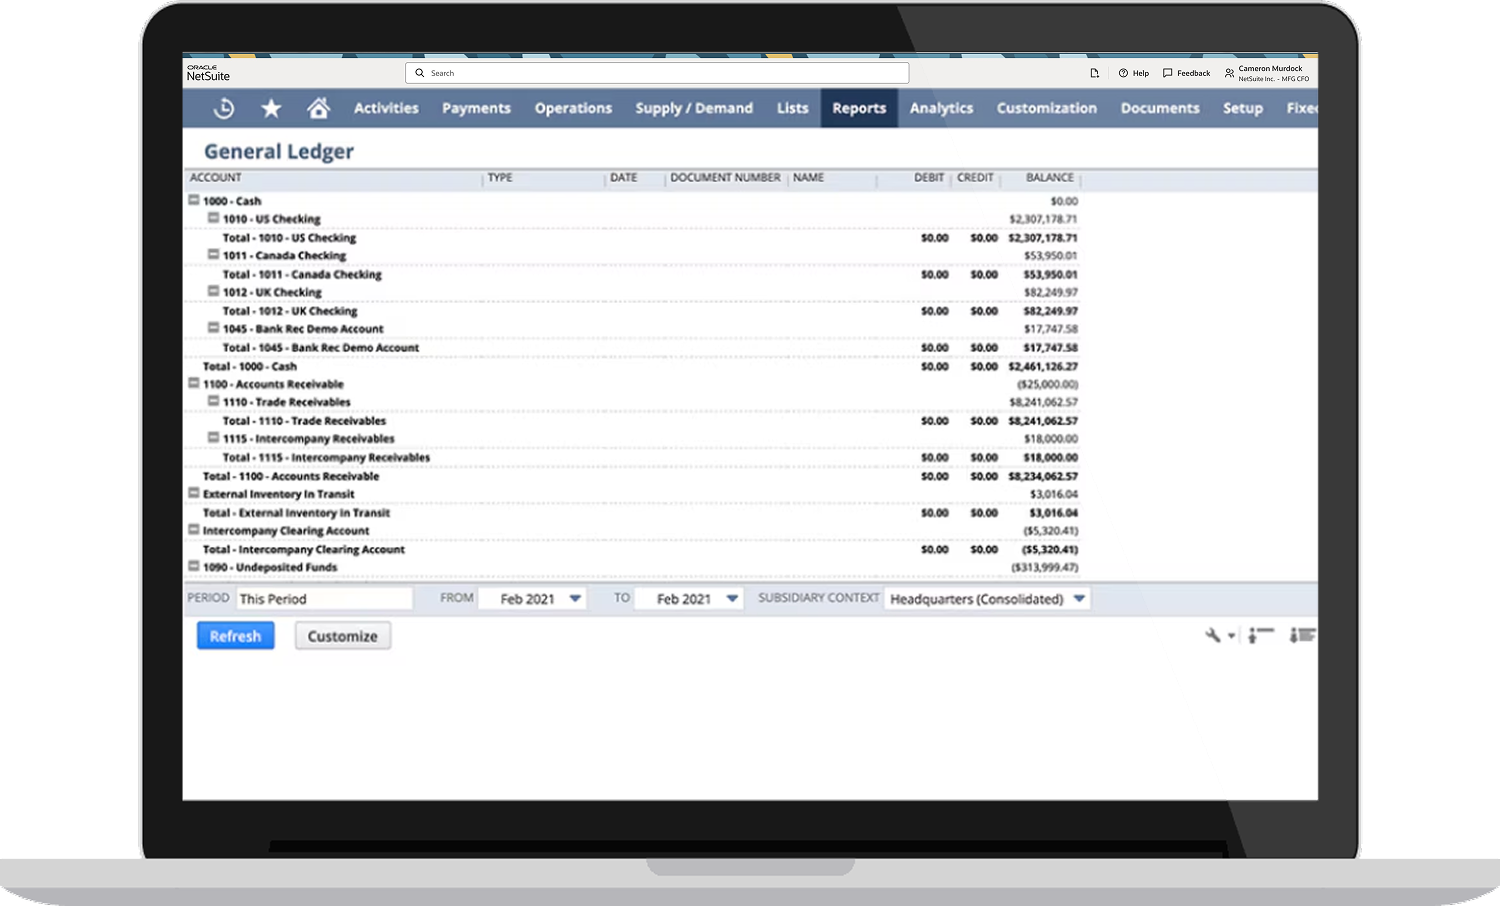
Task: Open the Create New document icon
Action: tap(1094, 73)
